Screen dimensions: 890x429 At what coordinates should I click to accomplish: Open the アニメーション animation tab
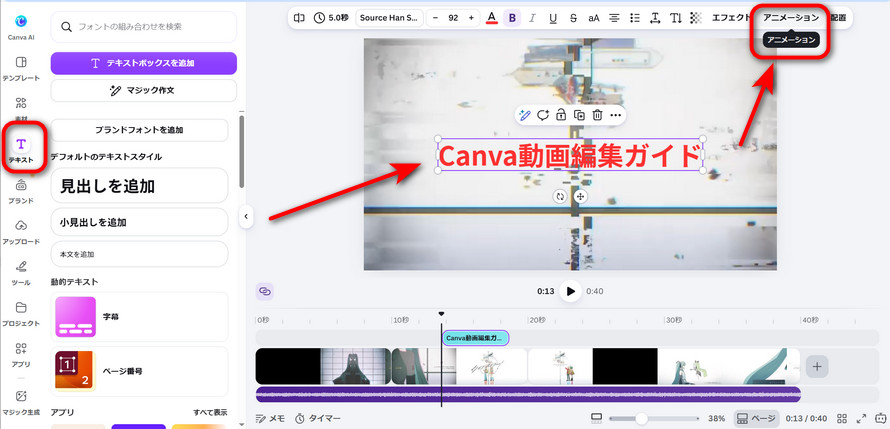[x=791, y=18]
